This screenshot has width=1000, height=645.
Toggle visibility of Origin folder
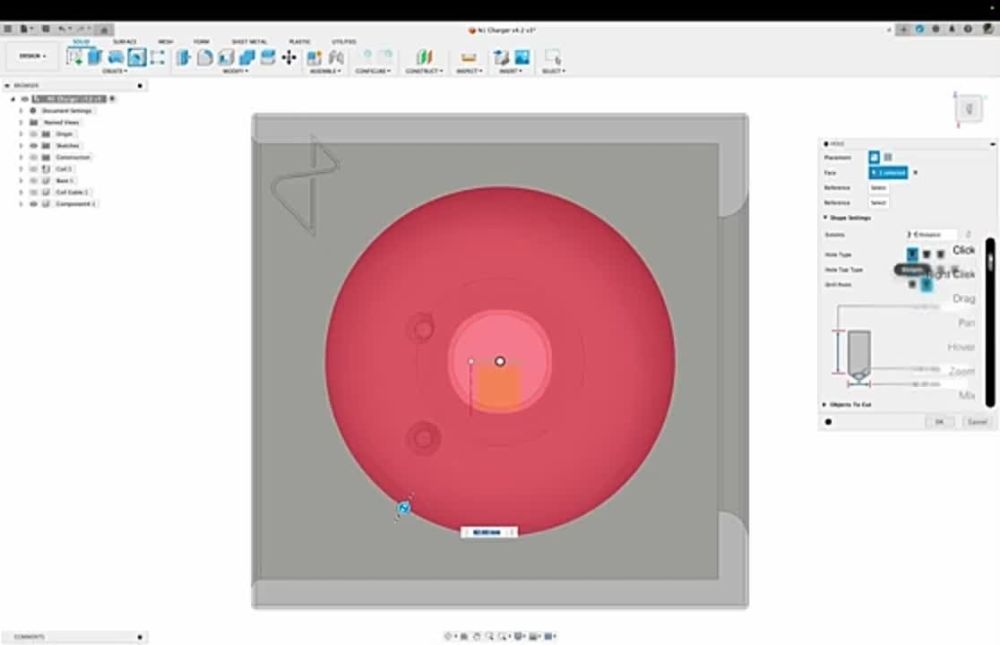point(33,133)
